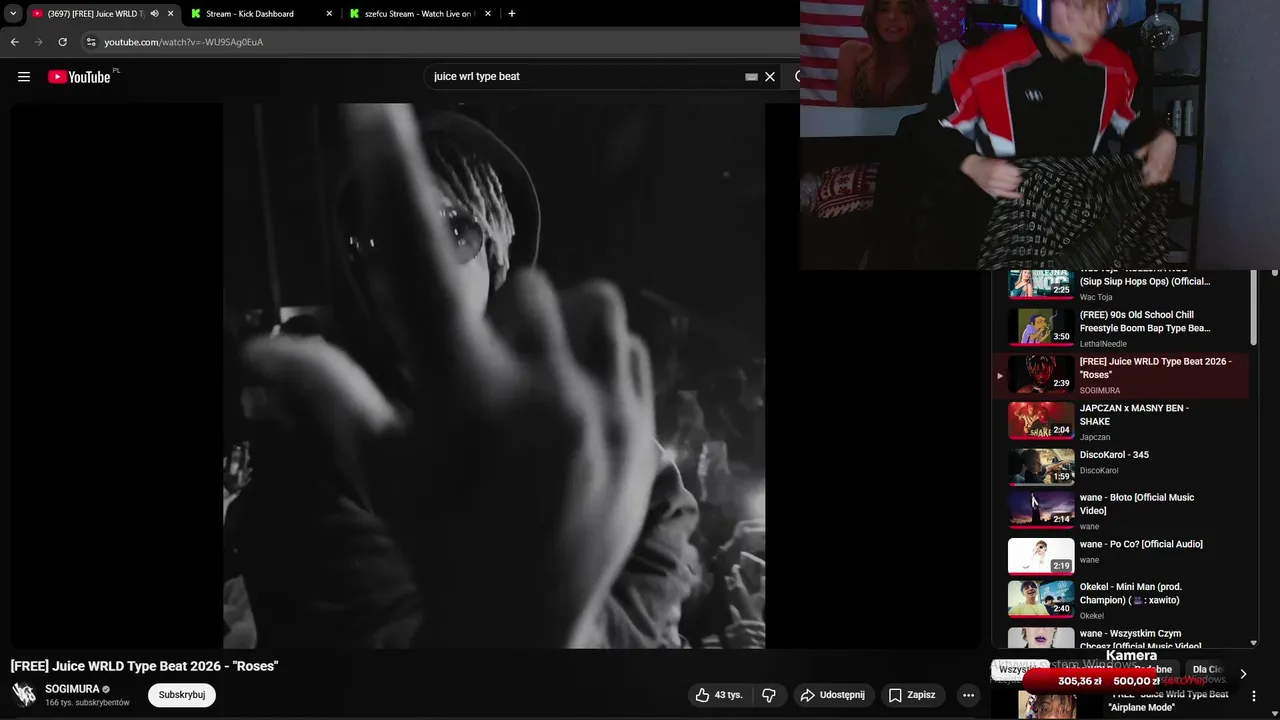Screen dimensions: 1280x720
Task: Select the Juice WRLD YouTube tab
Action: tap(102, 14)
